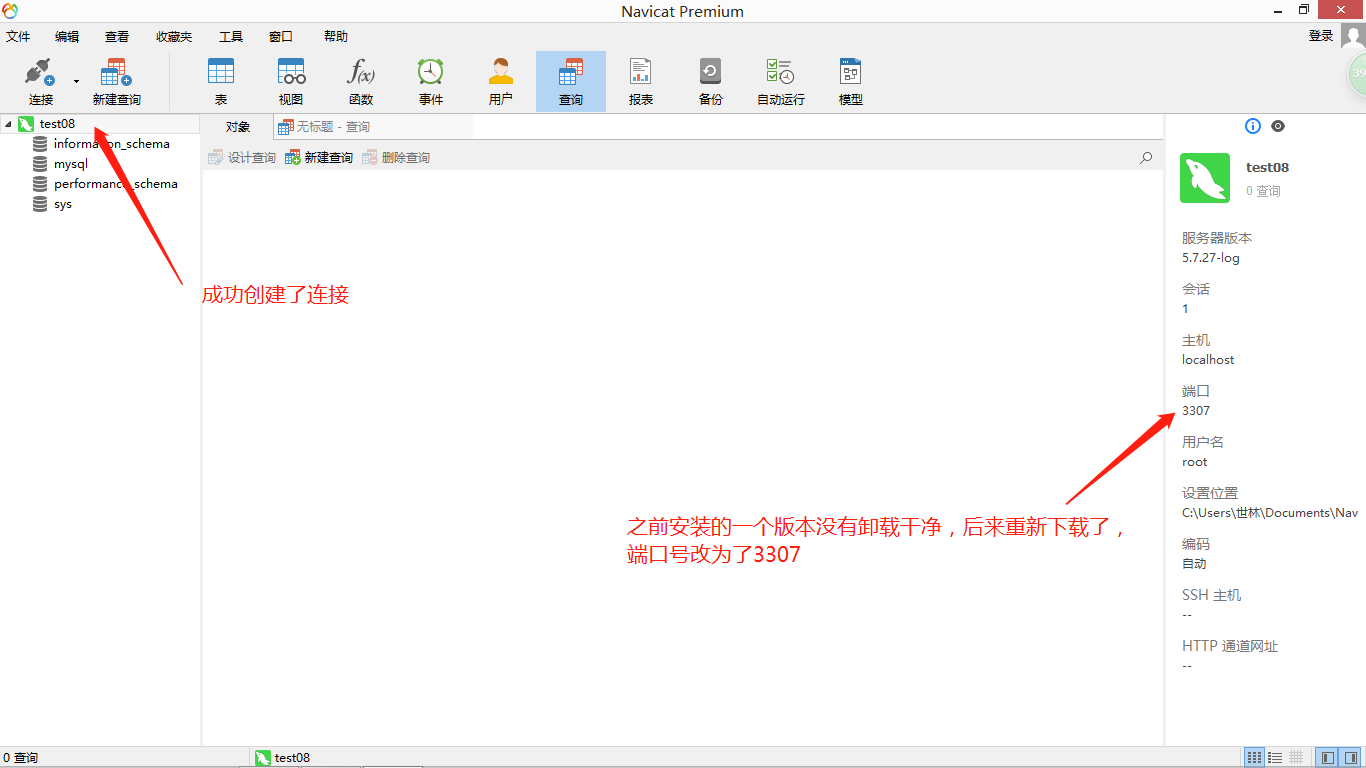Viewport: 1366px width, 768px height.
Task: Click 新建查询 in the main toolbar
Action: tap(116, 81)
